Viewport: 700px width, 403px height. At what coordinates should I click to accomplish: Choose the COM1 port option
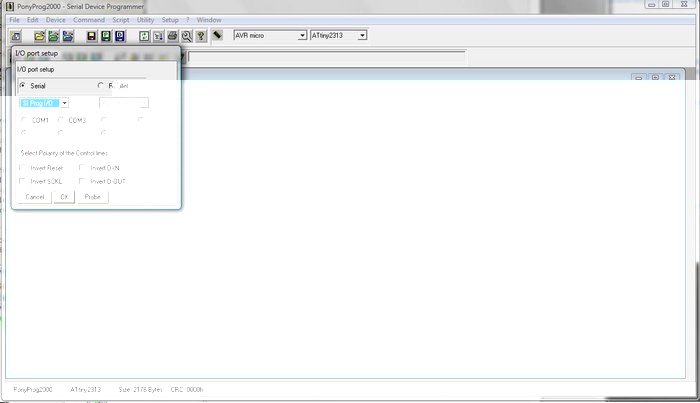tap(24, 120)
